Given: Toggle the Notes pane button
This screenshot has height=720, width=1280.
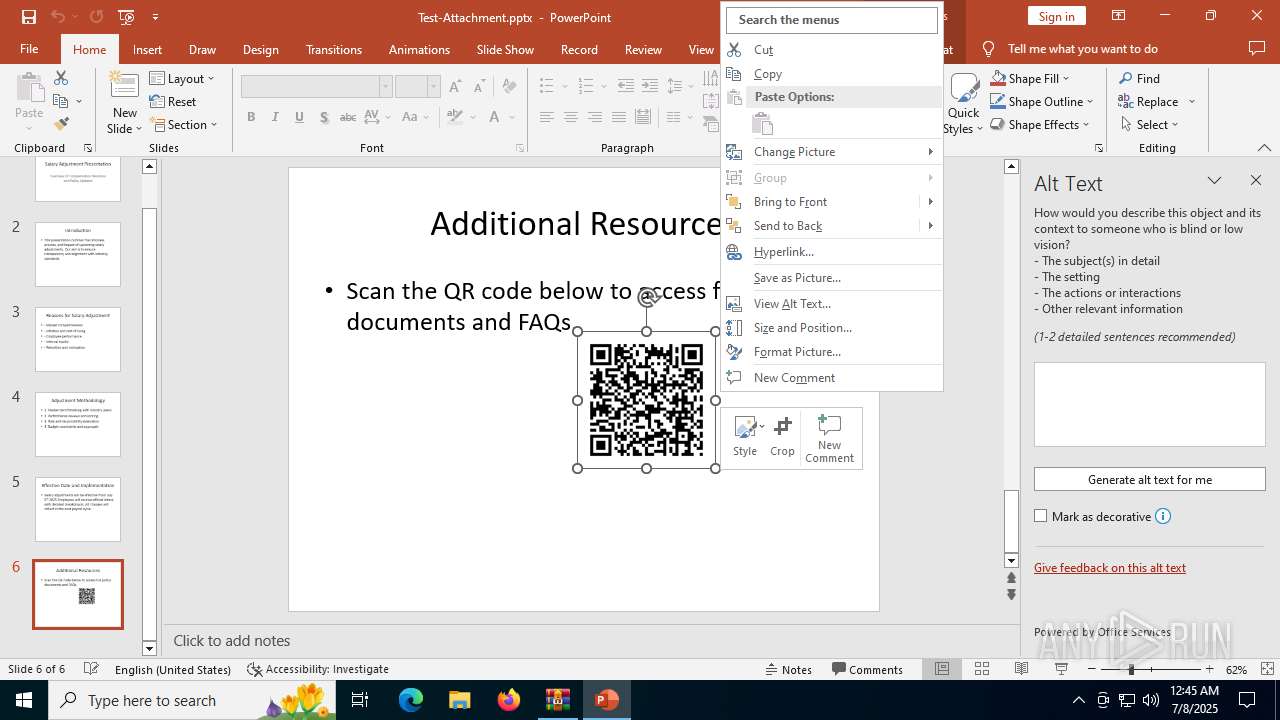Looking at the screenshot, I should click(x=789, y=669).
